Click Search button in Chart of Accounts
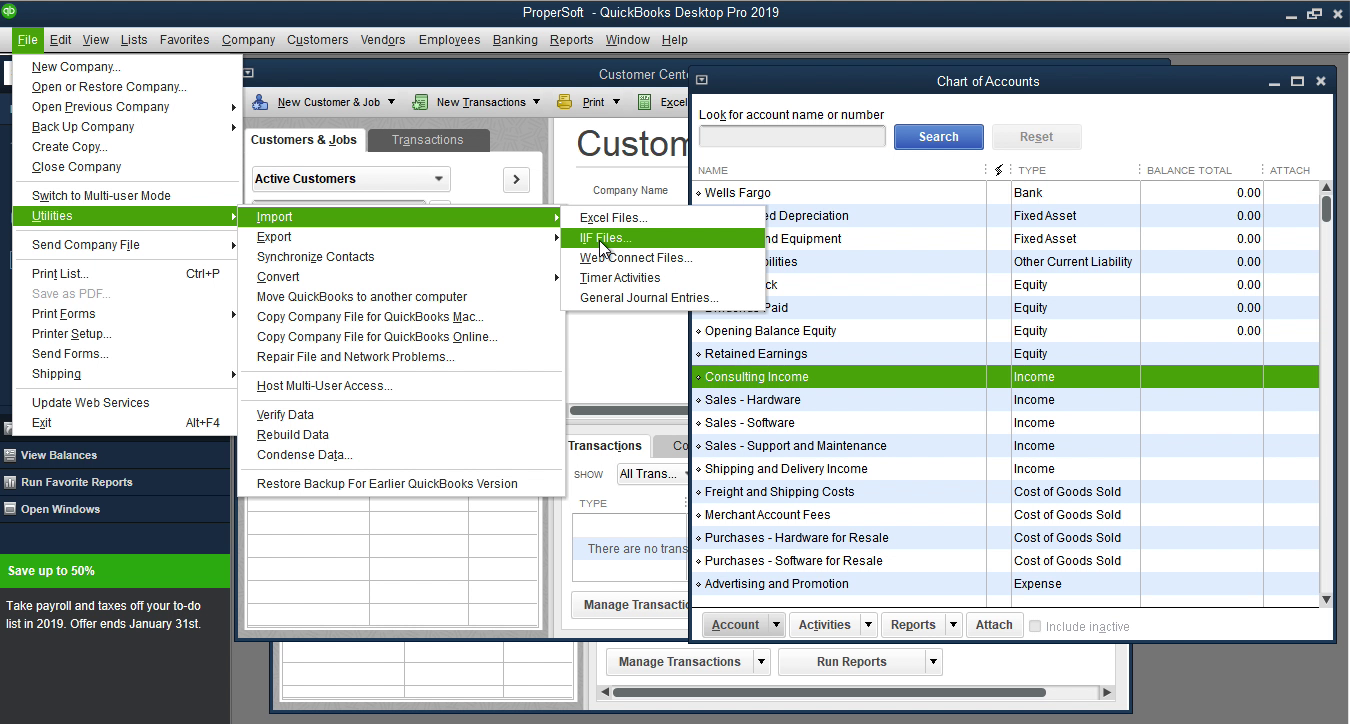1350x724 pixels. [x=938, y=137]
